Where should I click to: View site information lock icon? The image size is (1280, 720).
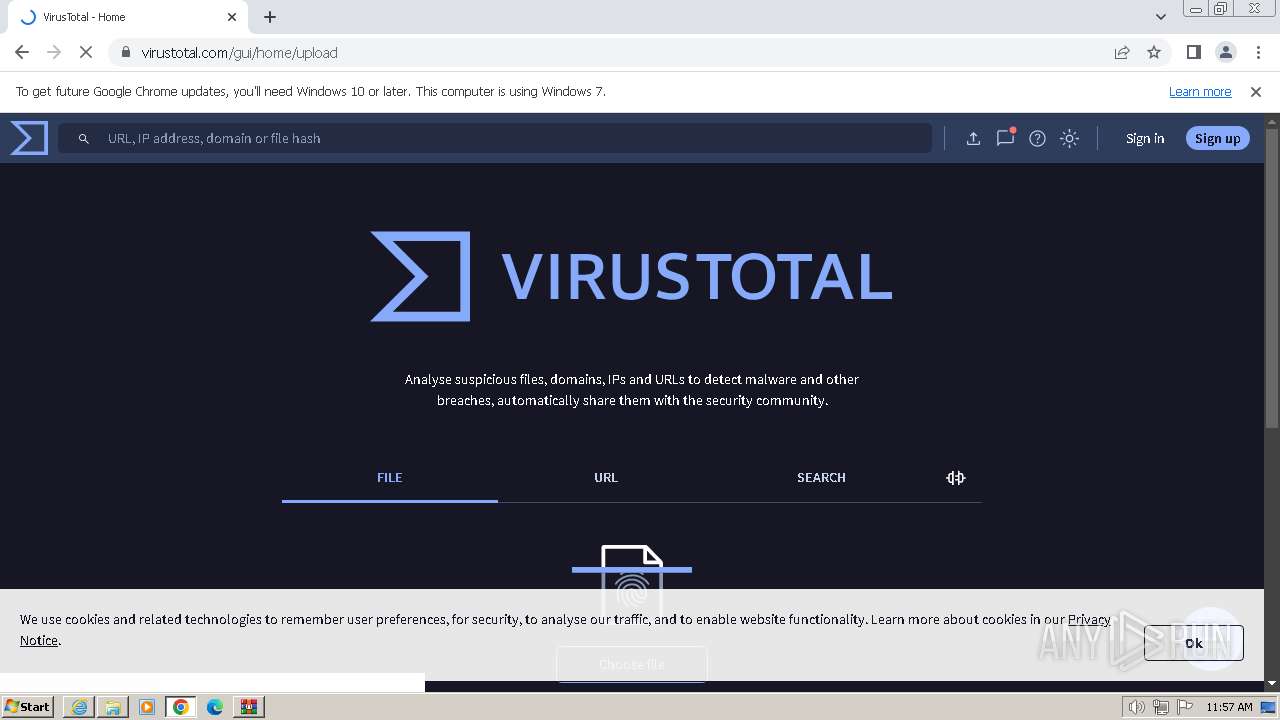(125, 53)
